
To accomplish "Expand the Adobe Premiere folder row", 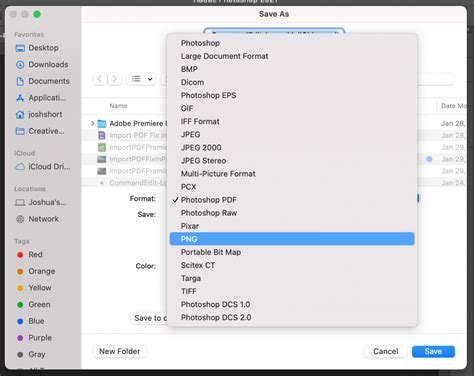I will [x=92, y=124].
